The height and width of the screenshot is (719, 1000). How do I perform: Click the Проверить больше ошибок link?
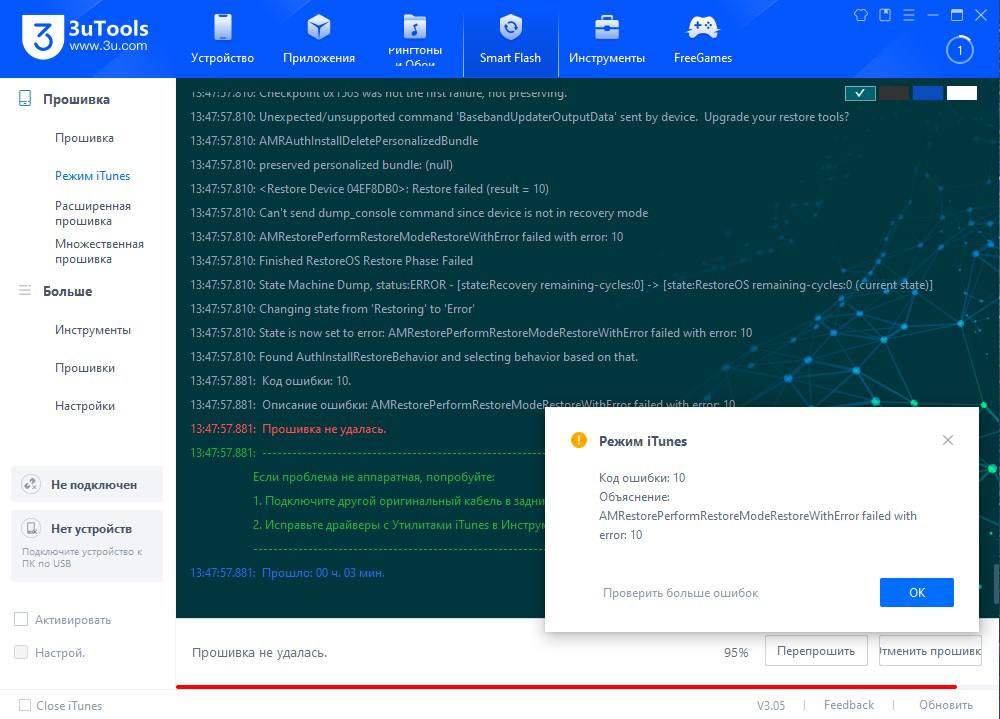pos(680,593)
